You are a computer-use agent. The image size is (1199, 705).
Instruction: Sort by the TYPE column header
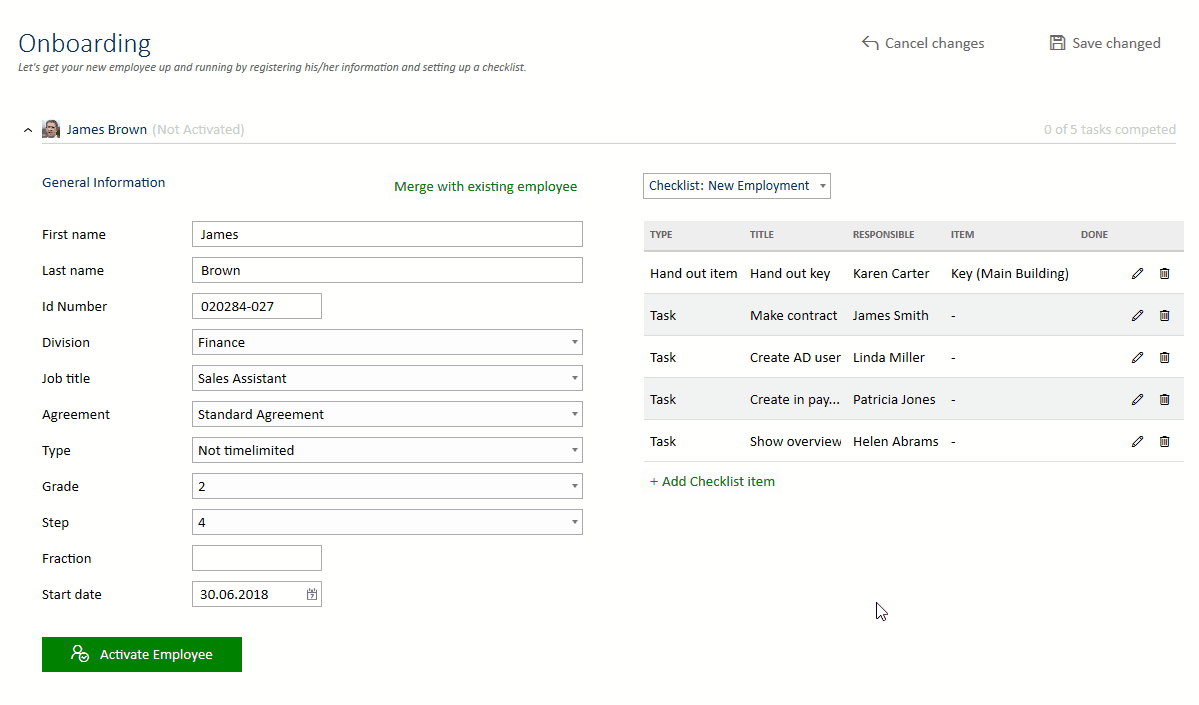pyautogui.click(x=661, y=235)
